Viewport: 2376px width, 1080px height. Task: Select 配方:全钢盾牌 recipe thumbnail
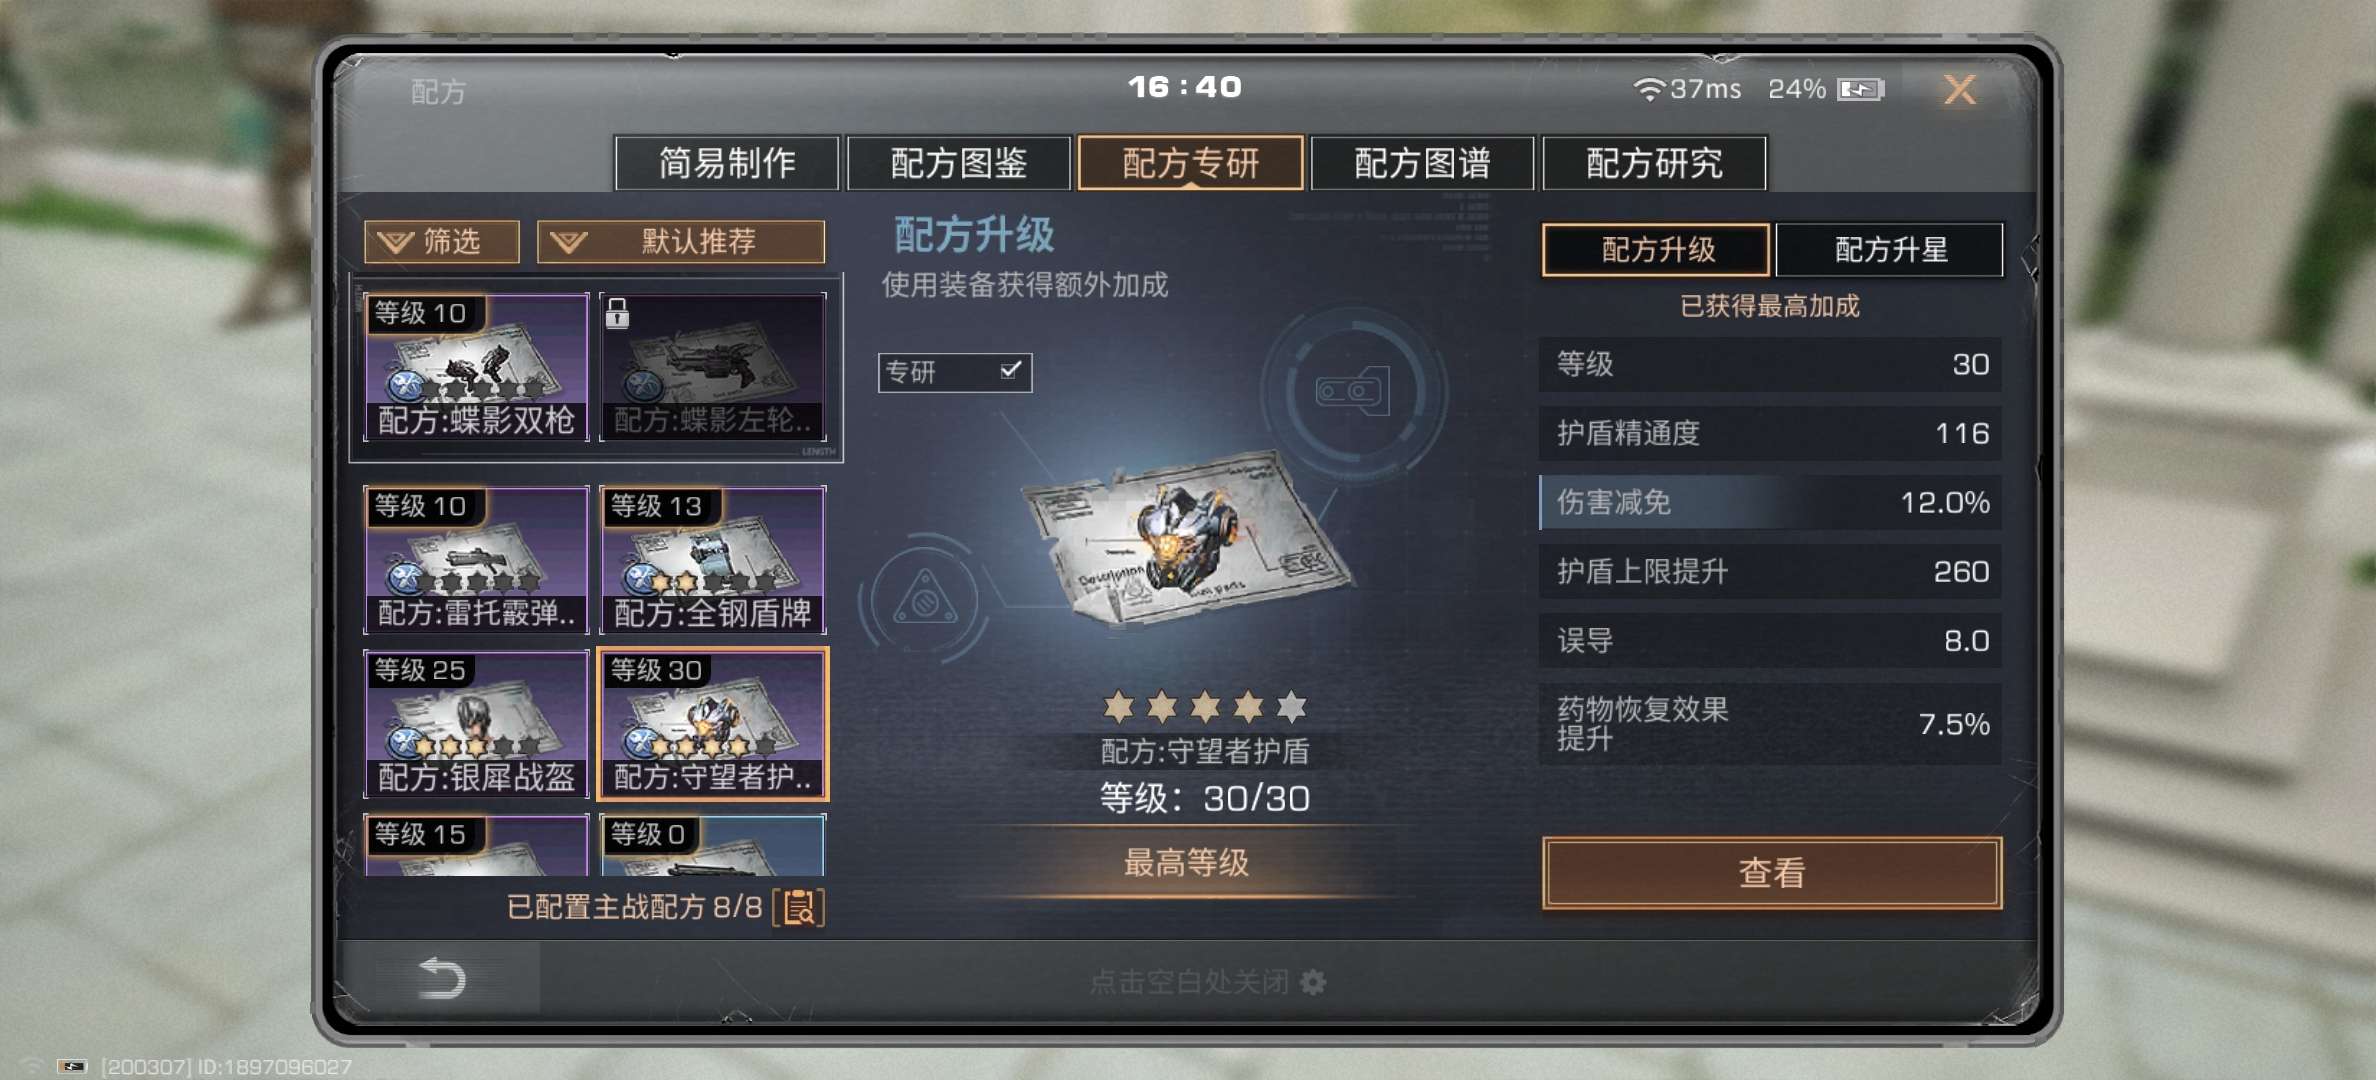[712, 560]
